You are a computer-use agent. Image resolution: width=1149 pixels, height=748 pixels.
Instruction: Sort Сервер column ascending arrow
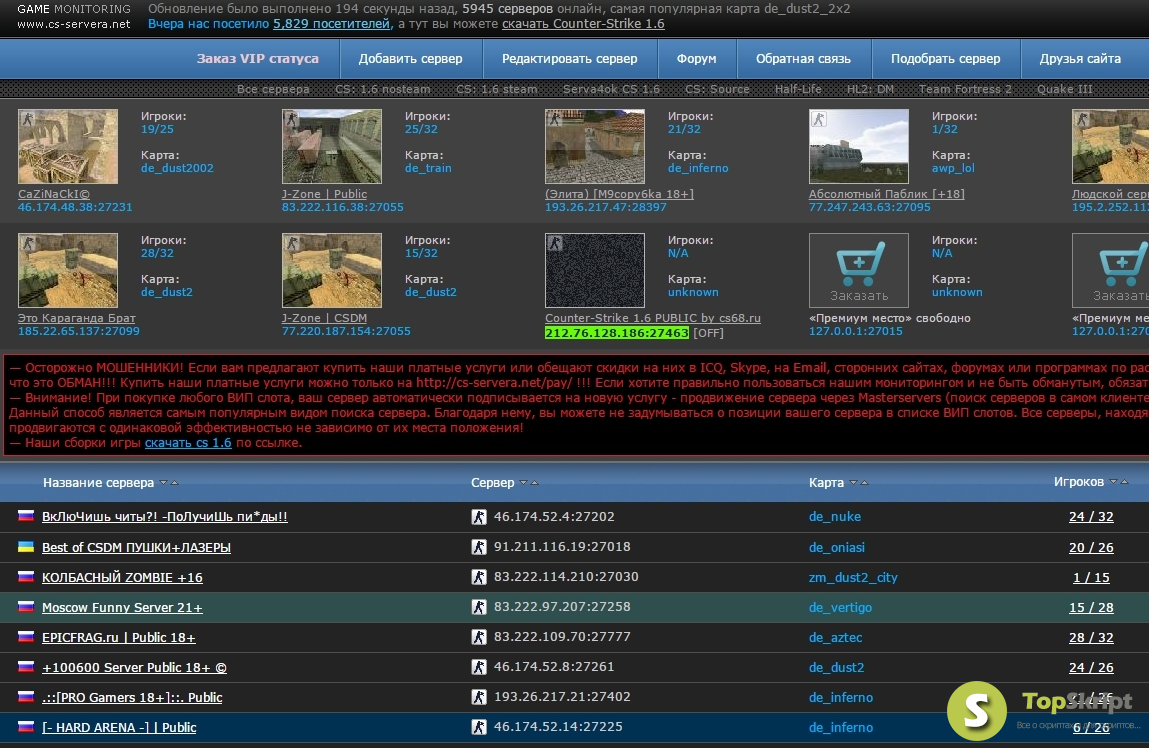click(x=534, y=483)
